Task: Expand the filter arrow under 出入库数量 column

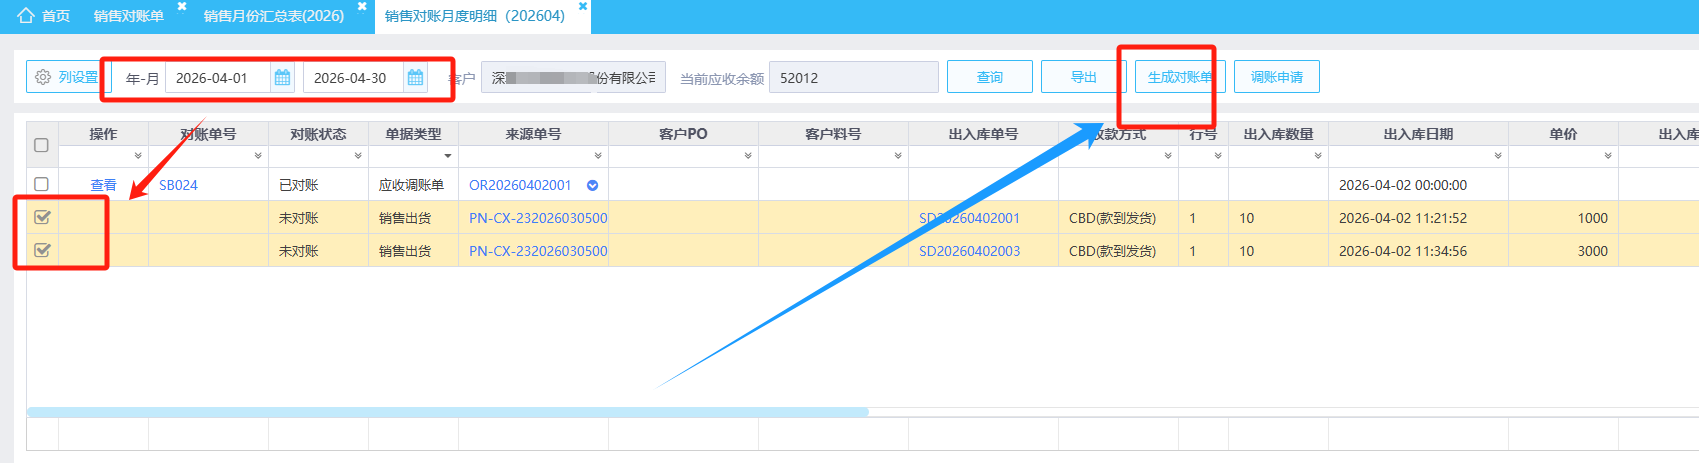Action: click(x=1318, y=156)
